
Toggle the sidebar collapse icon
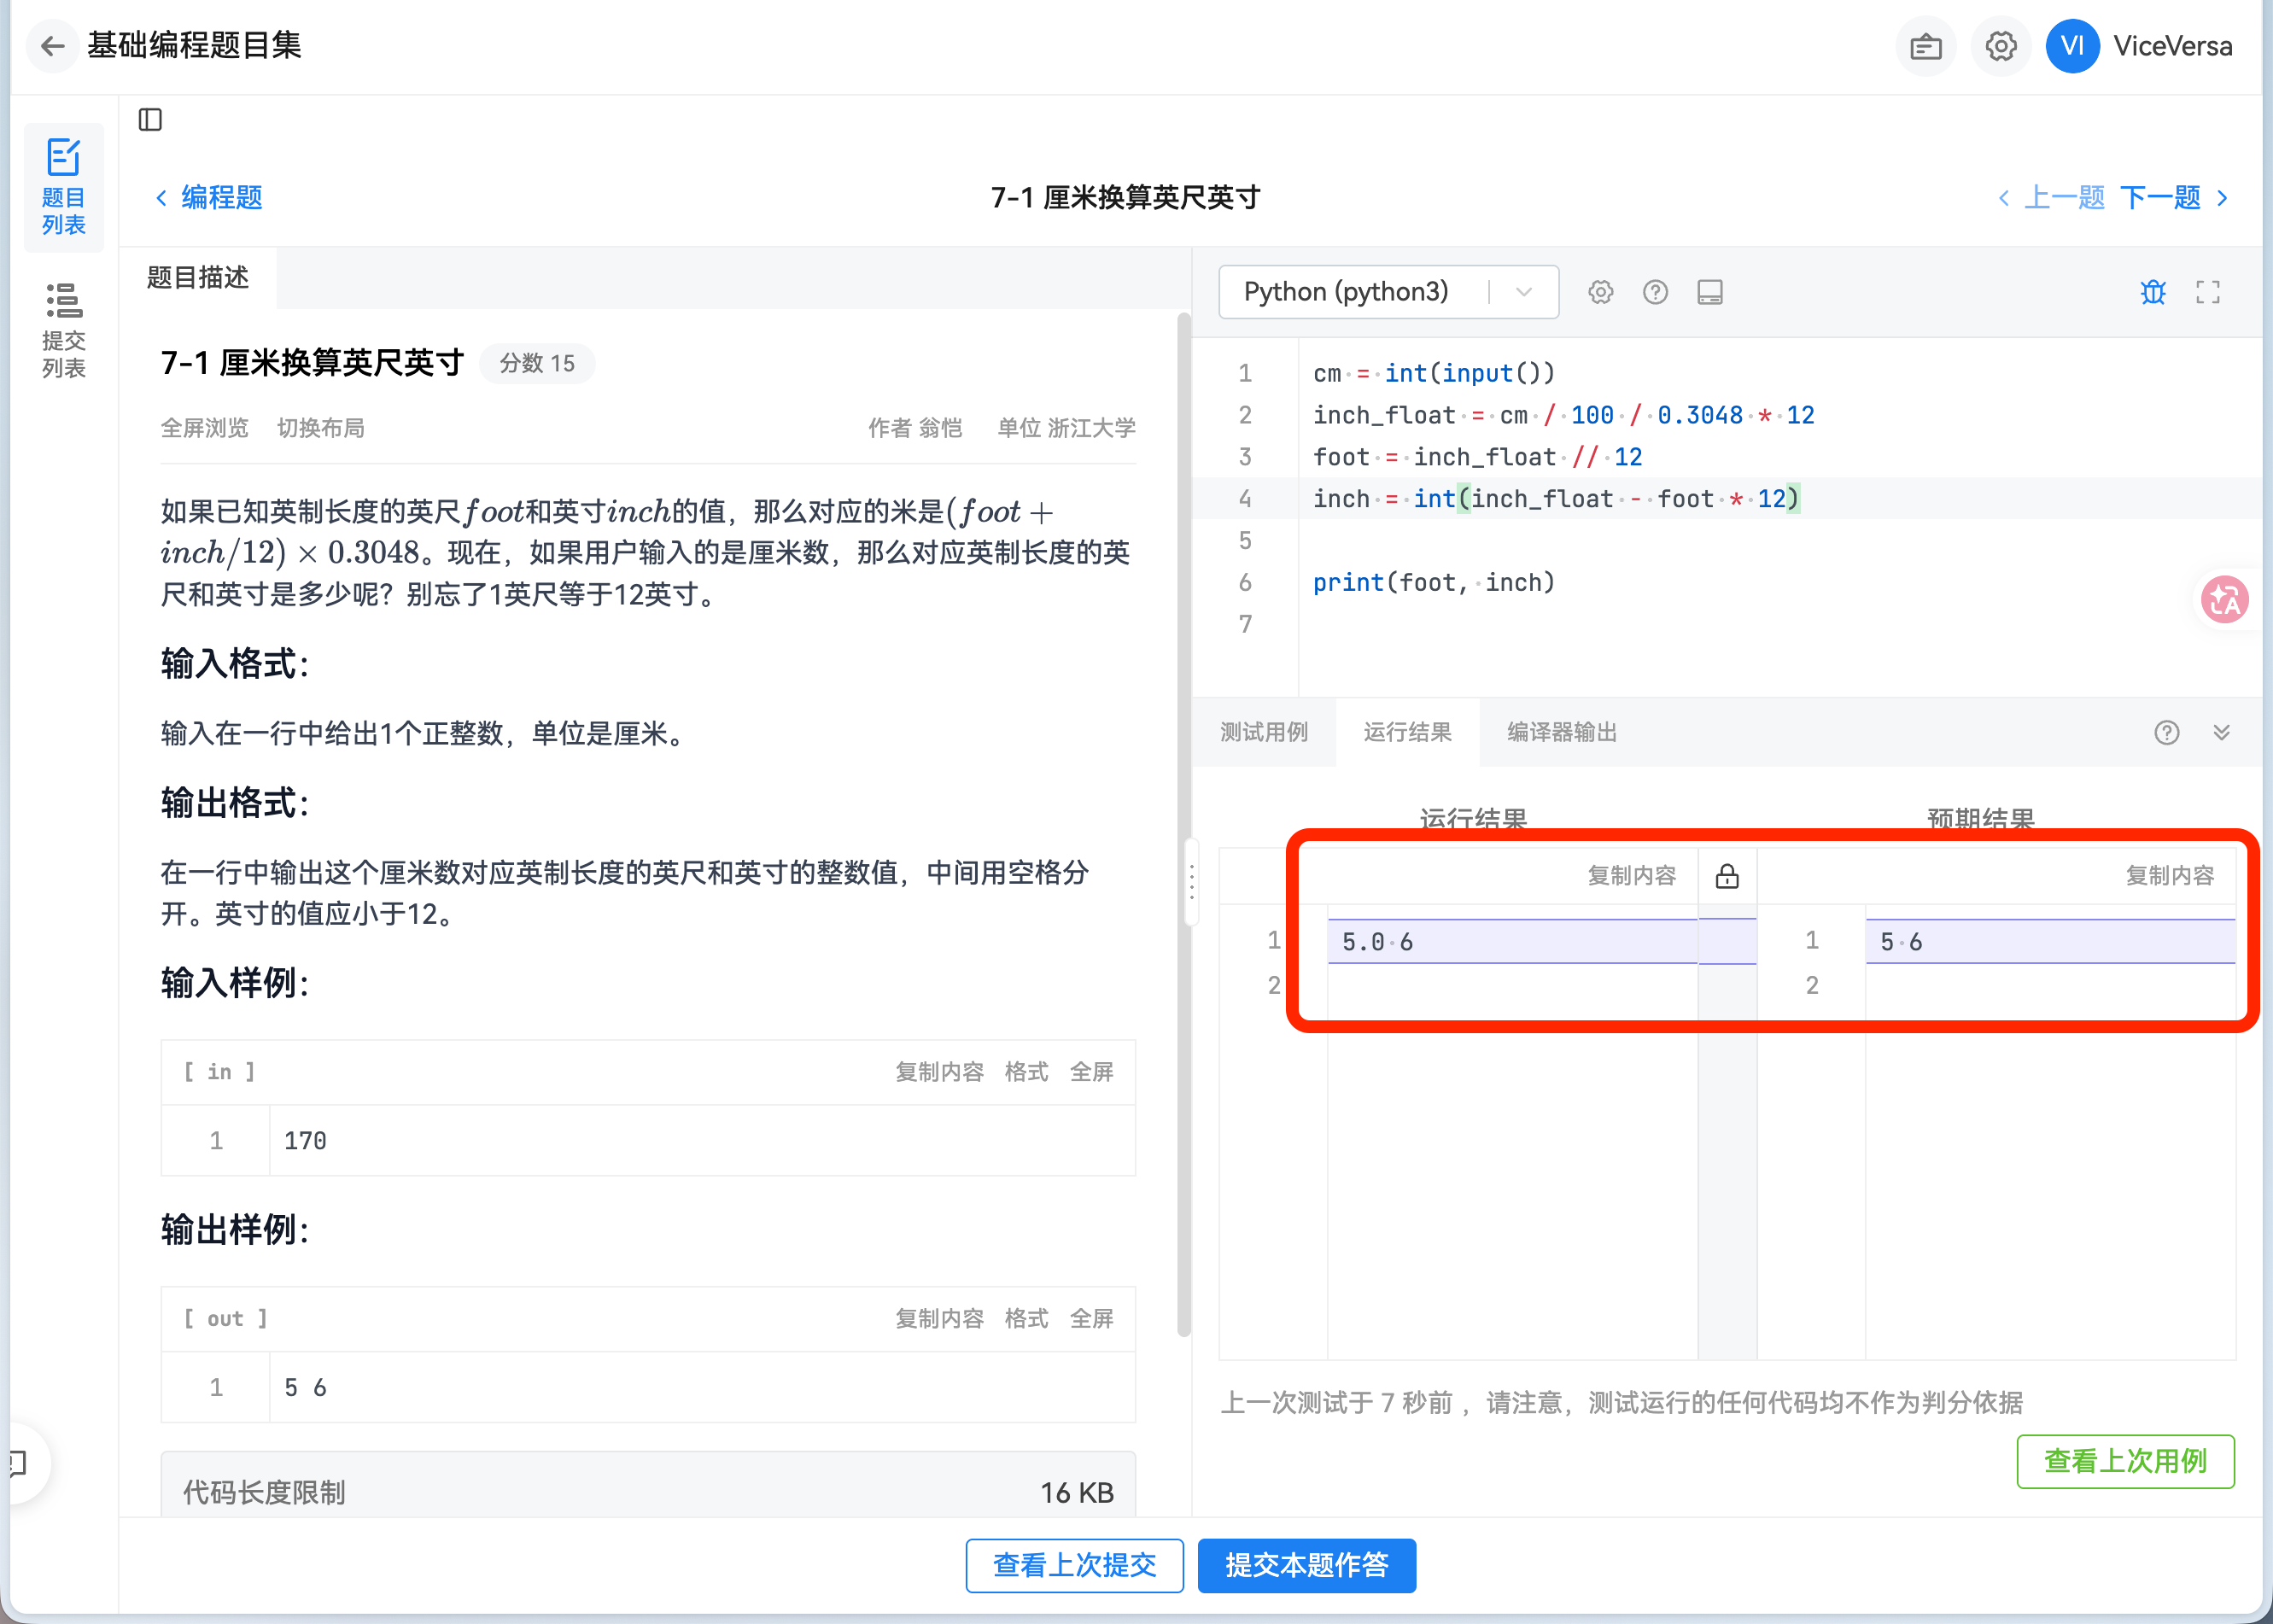click(150, 120)
